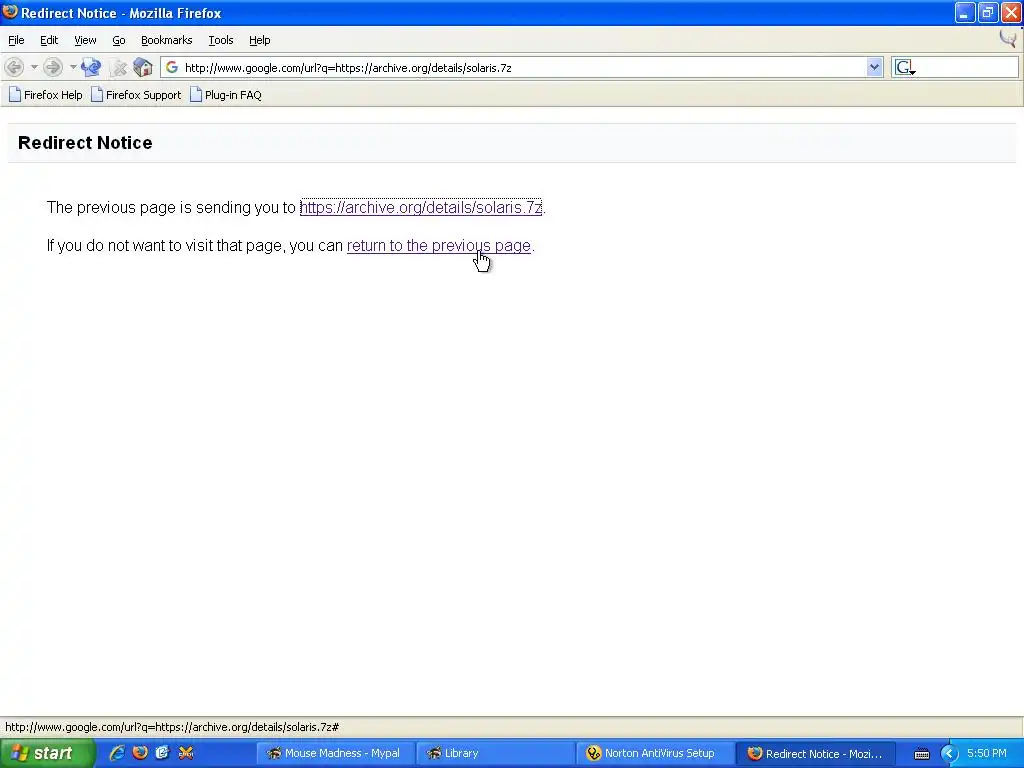The image size is (1024, 768).
Task: Go to the Home page icon
Action: 142,67
